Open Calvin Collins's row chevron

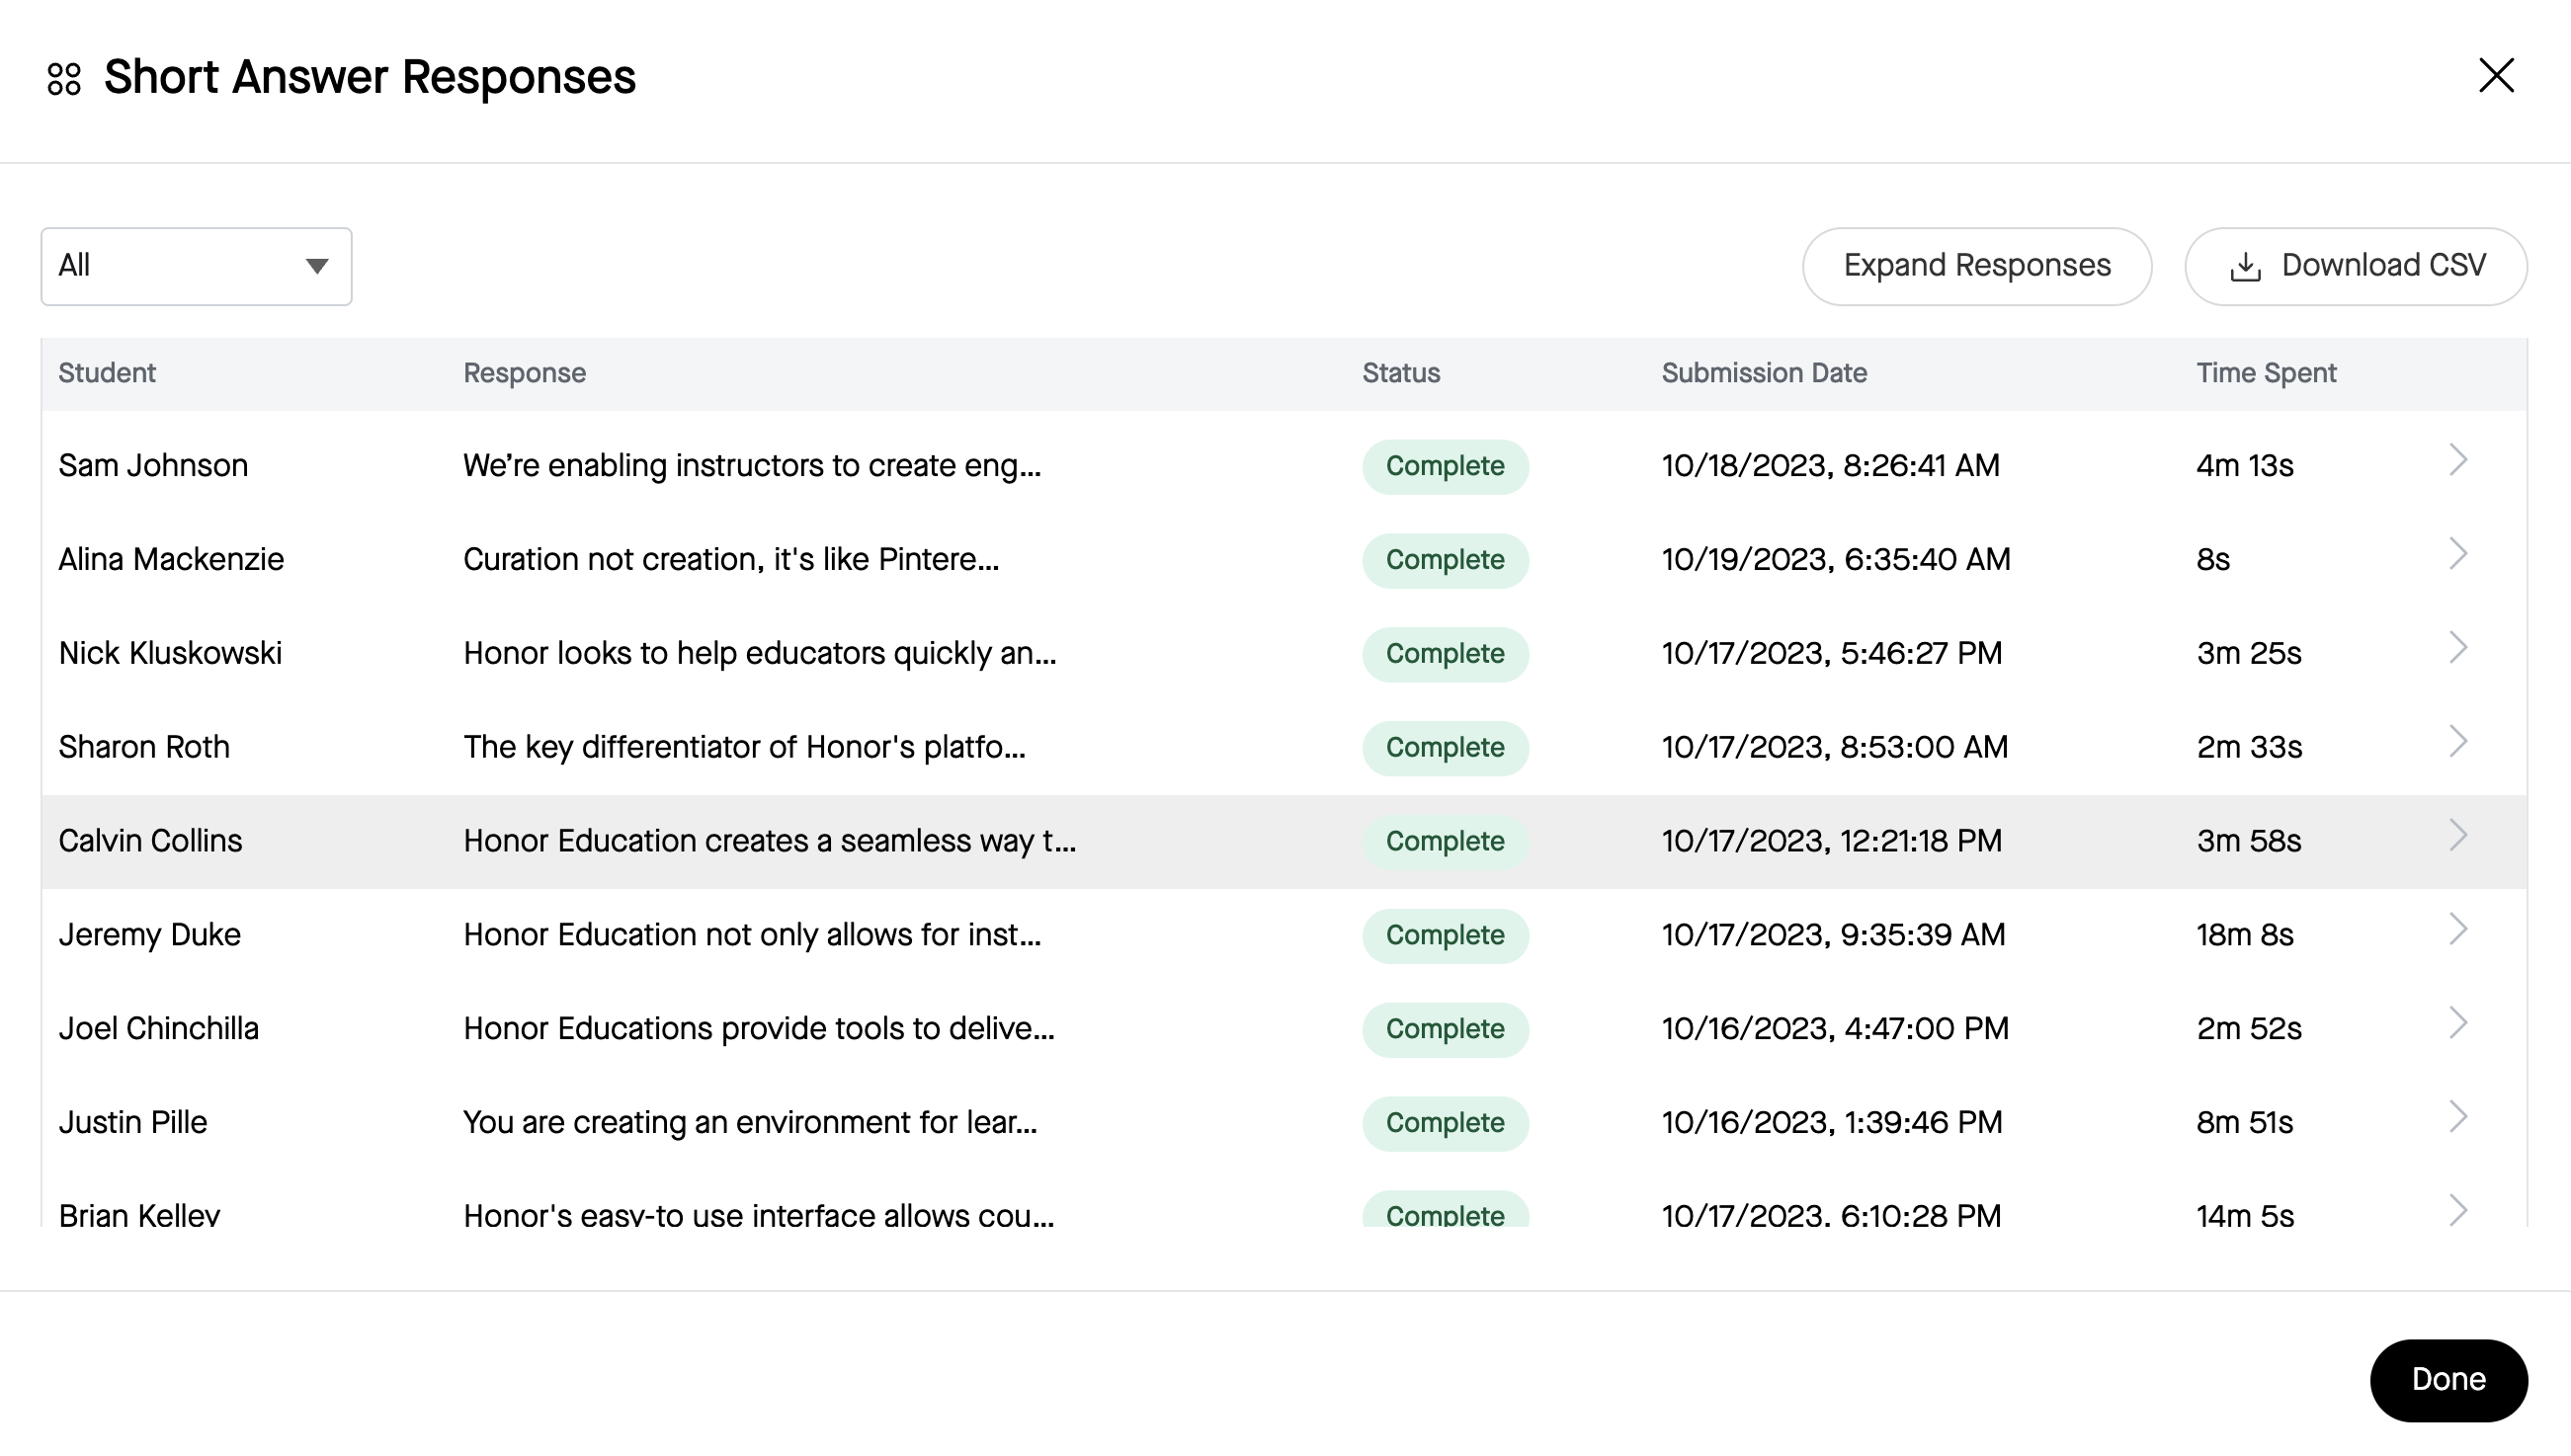2458,836
